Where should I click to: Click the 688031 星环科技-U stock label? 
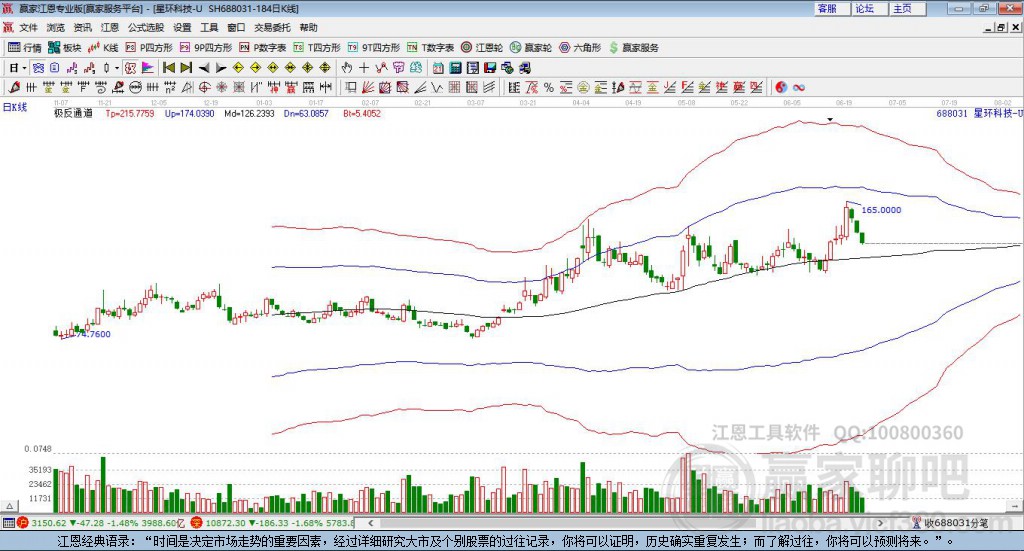[x=978, y=114]
